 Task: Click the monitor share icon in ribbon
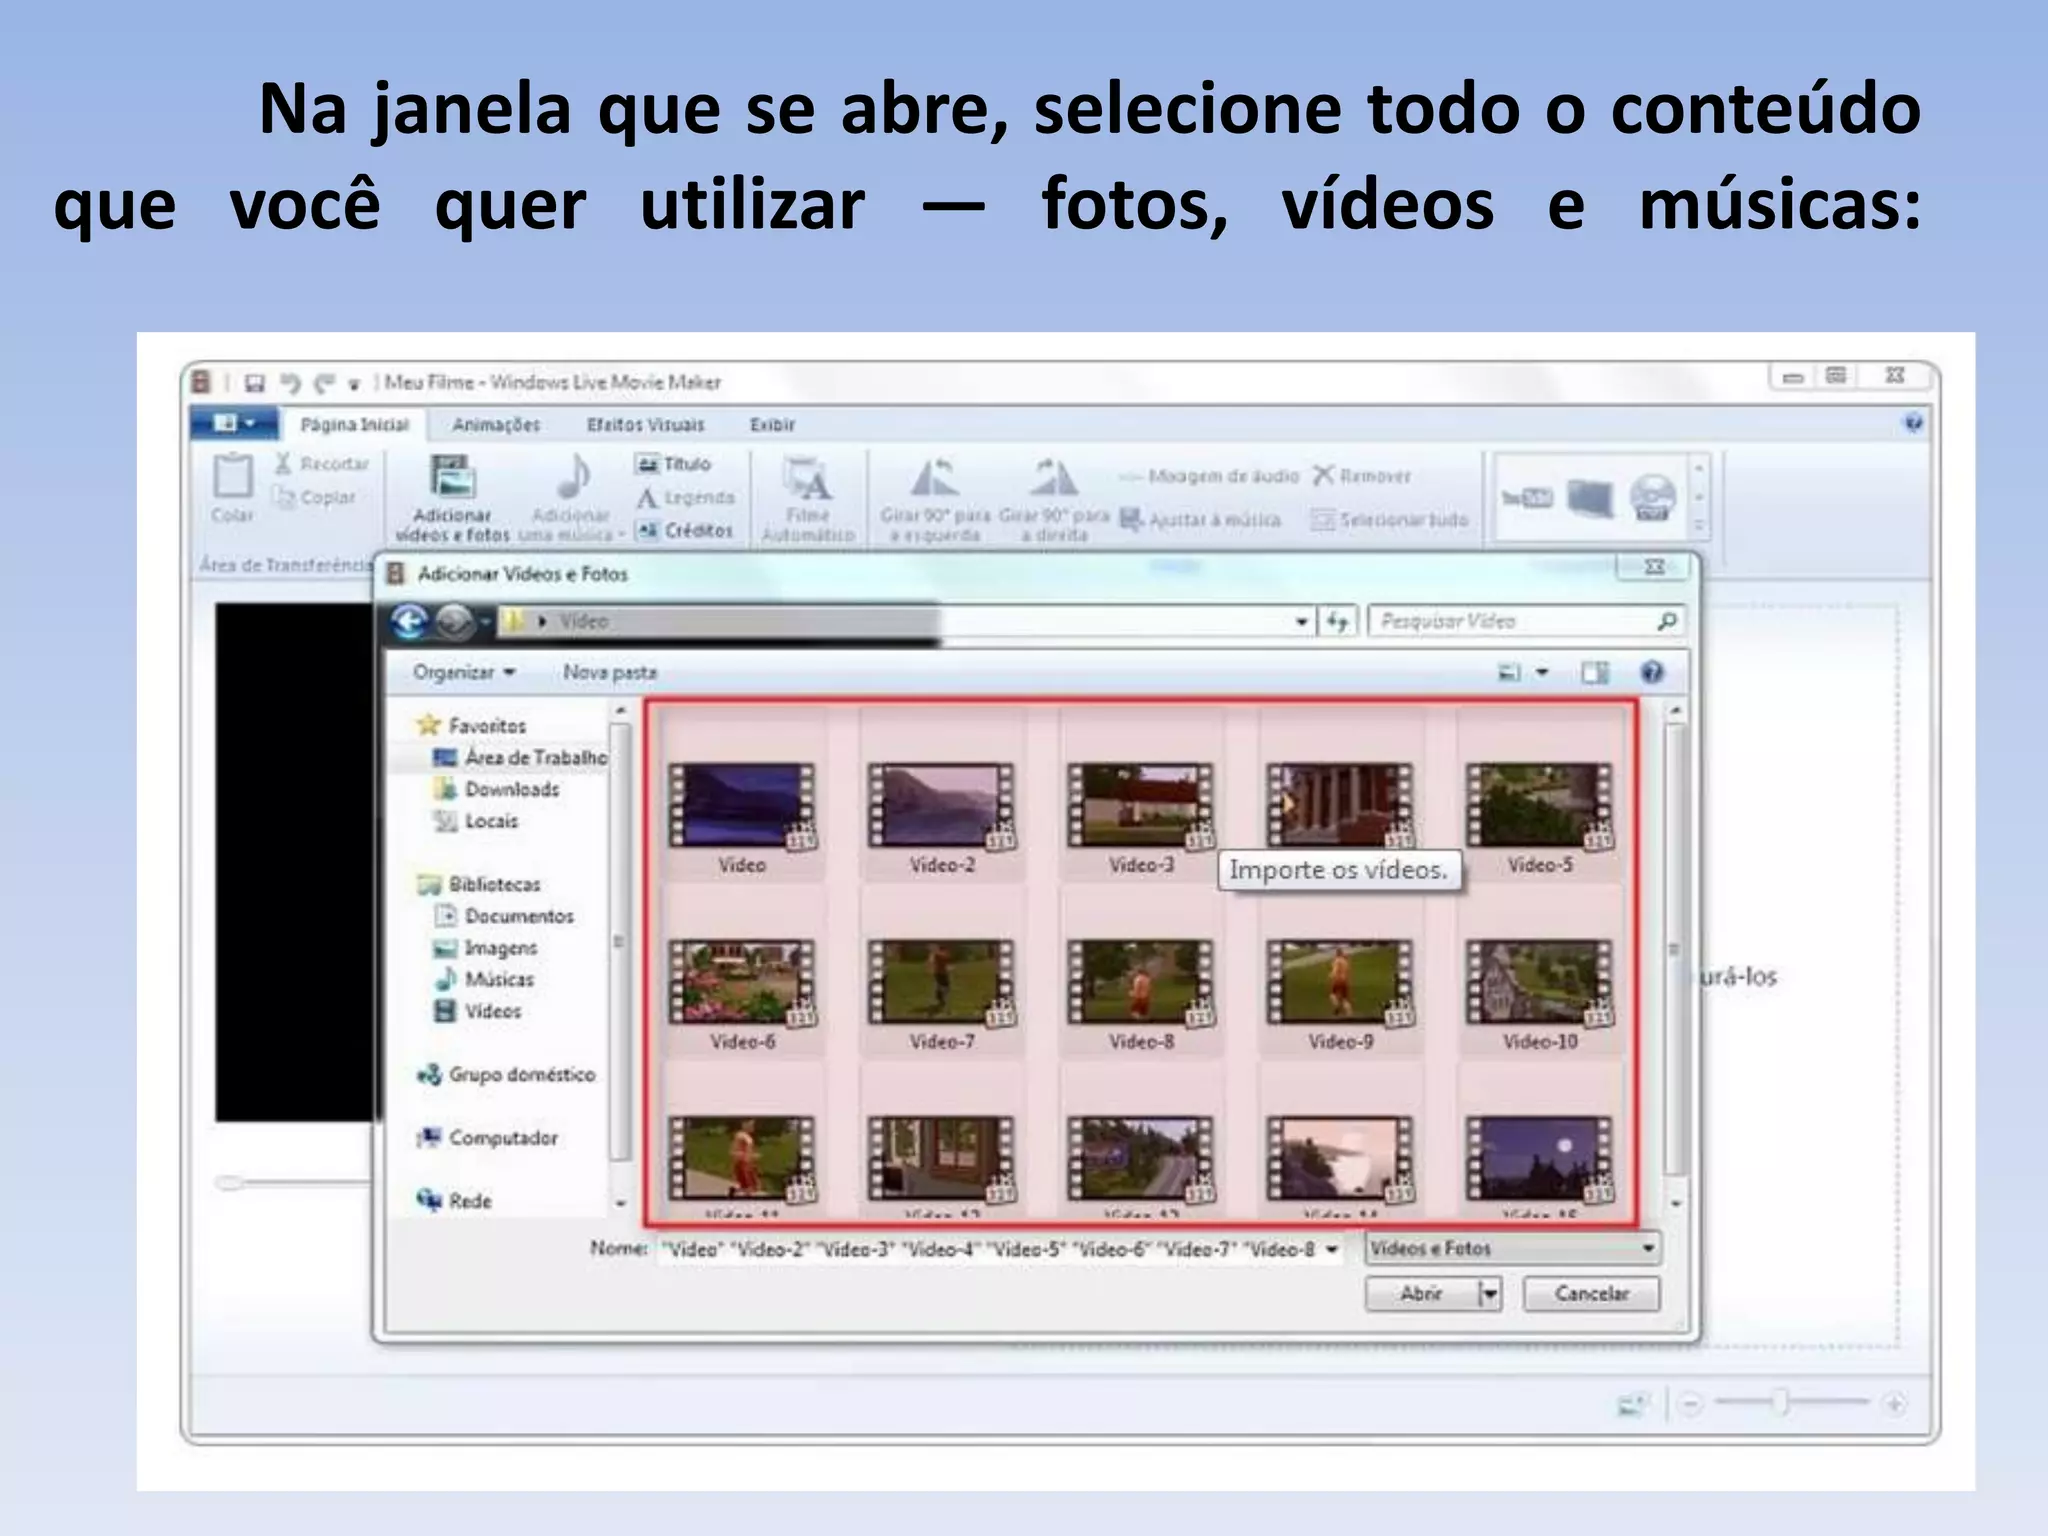[1591, 497]
